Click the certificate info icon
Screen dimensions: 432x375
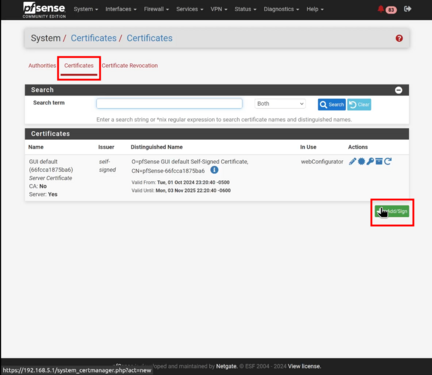(x=214, y=170)
